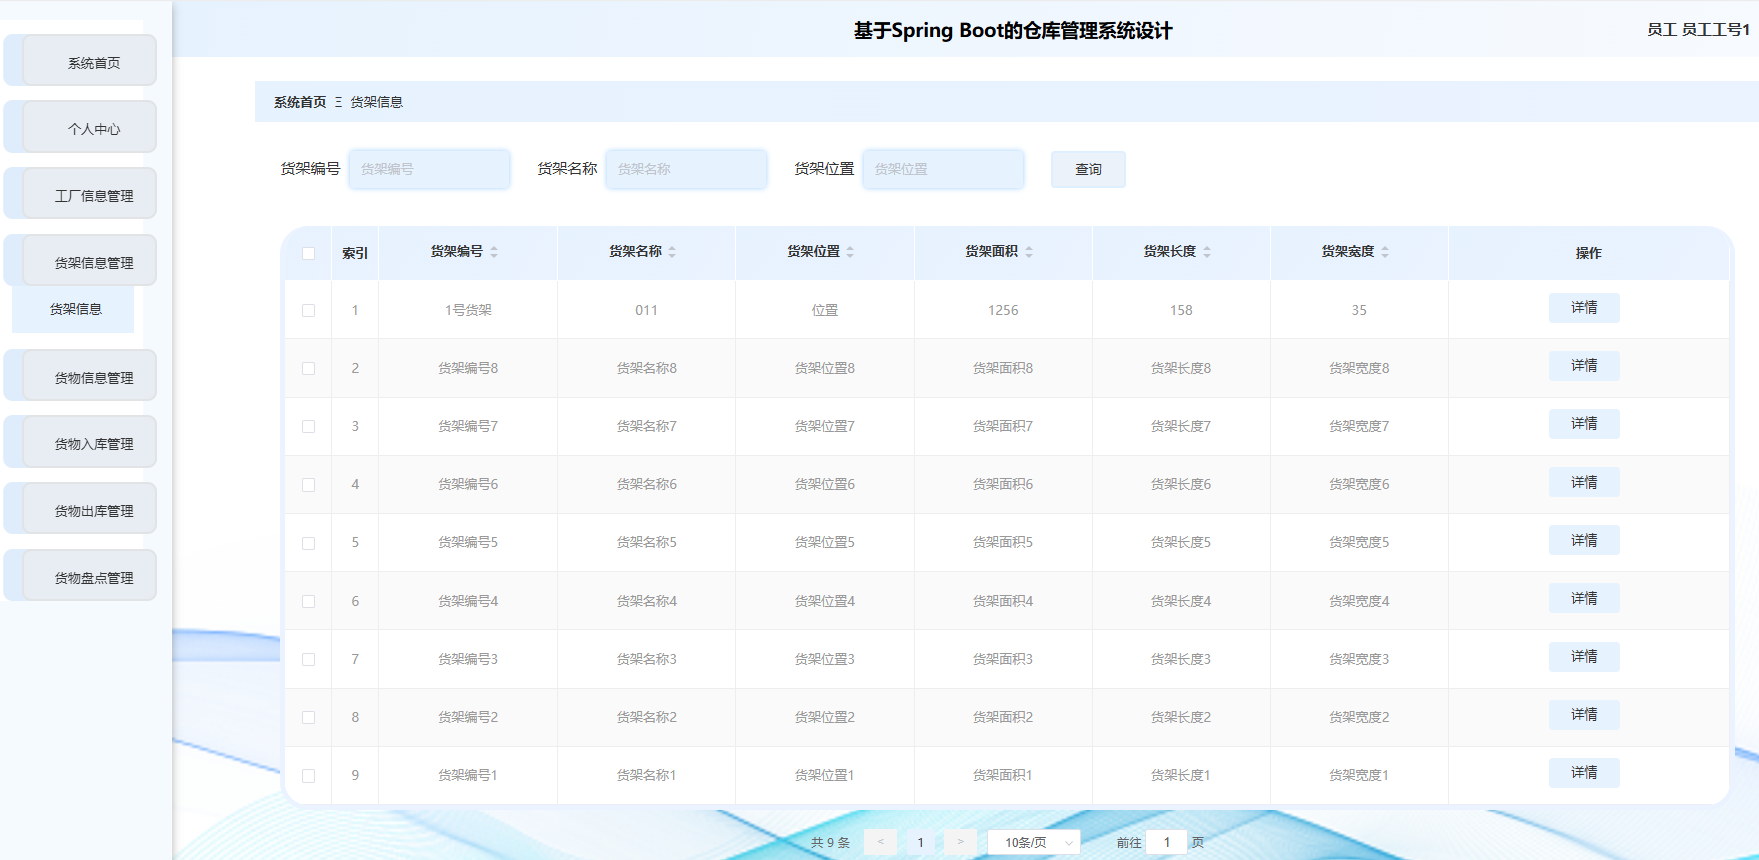Image resolution: width=1759 pixels, height=860 pixels.
Task: Check the row with 货架编号3
Action: click(308, 659)
